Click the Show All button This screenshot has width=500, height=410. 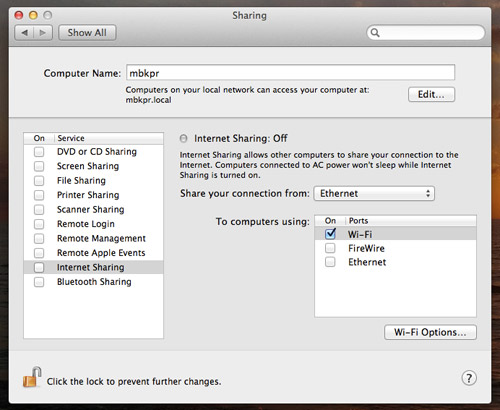[x=87, y=33]
